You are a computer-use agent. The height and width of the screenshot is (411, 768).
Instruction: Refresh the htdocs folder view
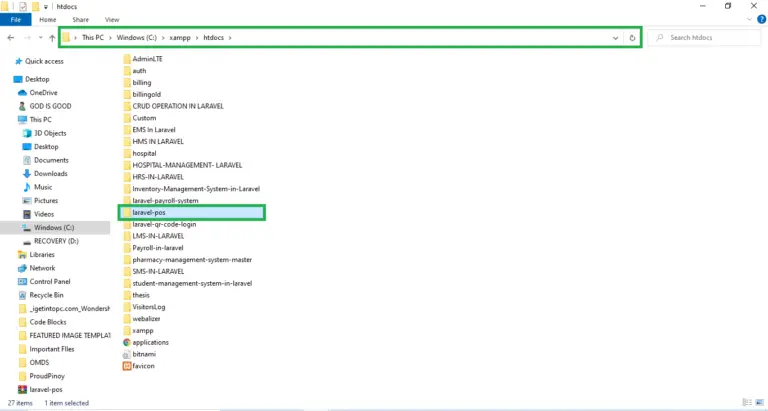click(632, 38)
